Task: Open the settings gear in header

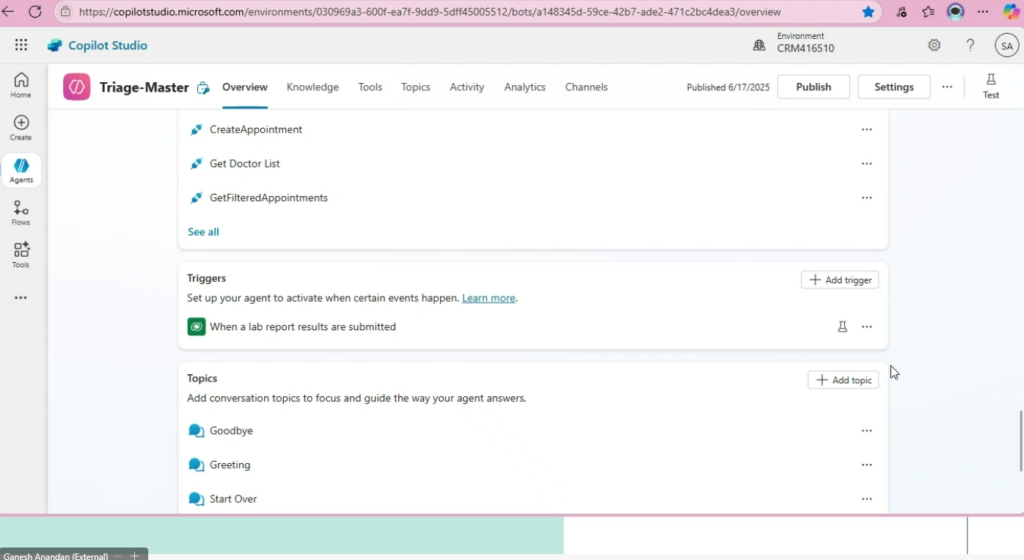Action: pyautogui.click(x=935, y=45)
